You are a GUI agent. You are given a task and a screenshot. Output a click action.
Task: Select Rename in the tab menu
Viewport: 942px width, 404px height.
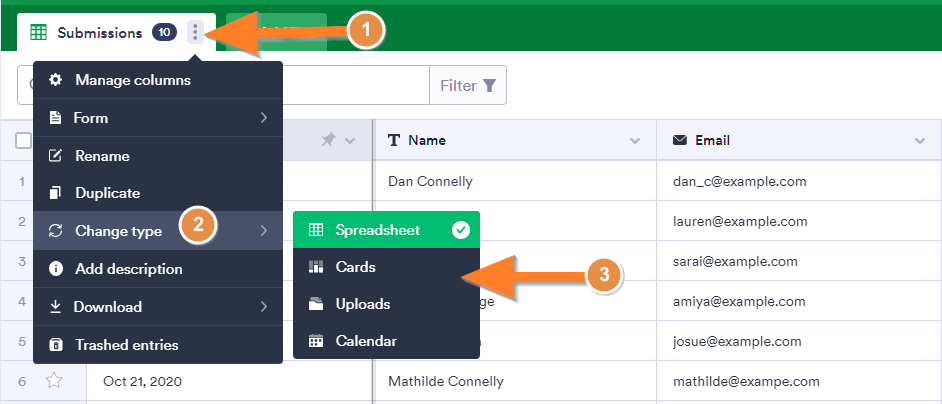(x=102, y=156)
